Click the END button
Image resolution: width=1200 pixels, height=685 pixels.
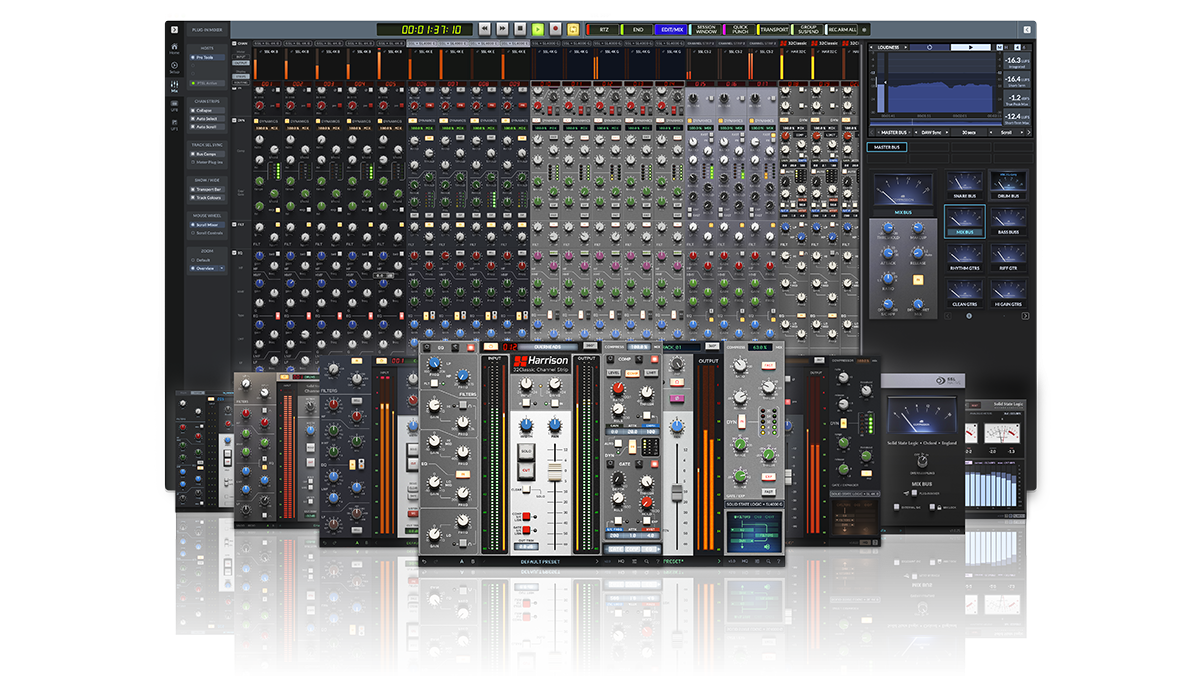click(637, 30)
